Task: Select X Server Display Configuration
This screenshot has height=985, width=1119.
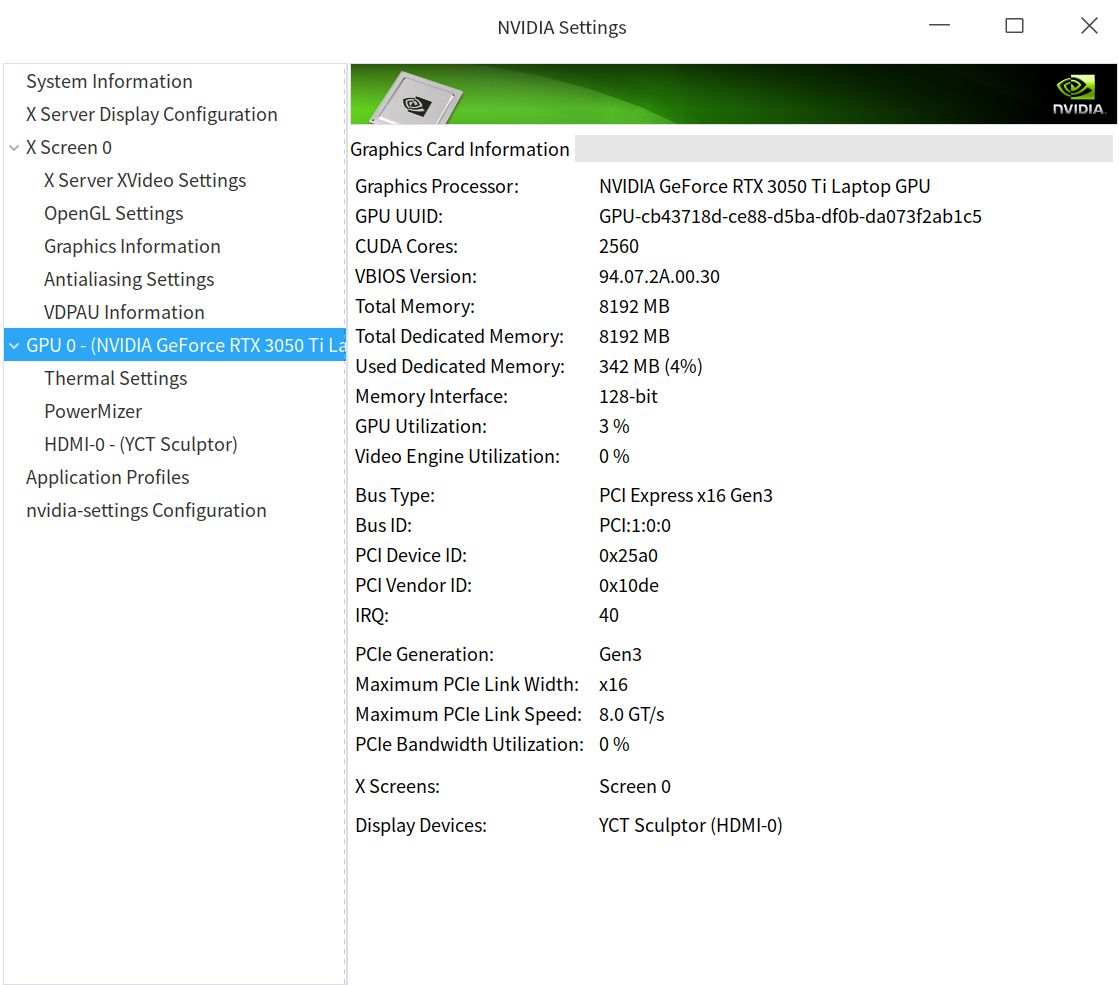Action: point(151,115)
